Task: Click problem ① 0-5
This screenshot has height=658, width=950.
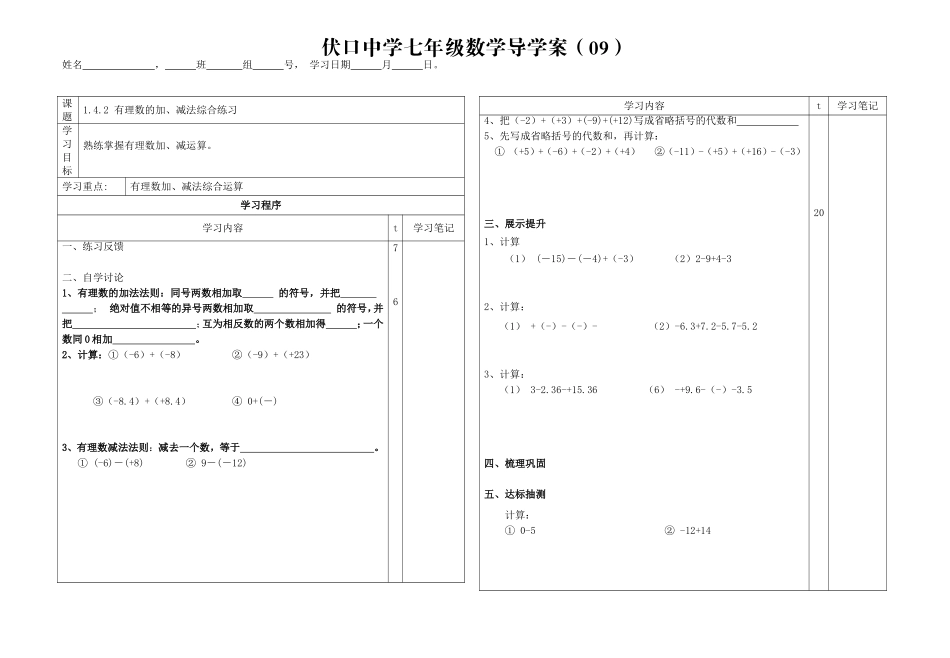Action: click(520, 531)
